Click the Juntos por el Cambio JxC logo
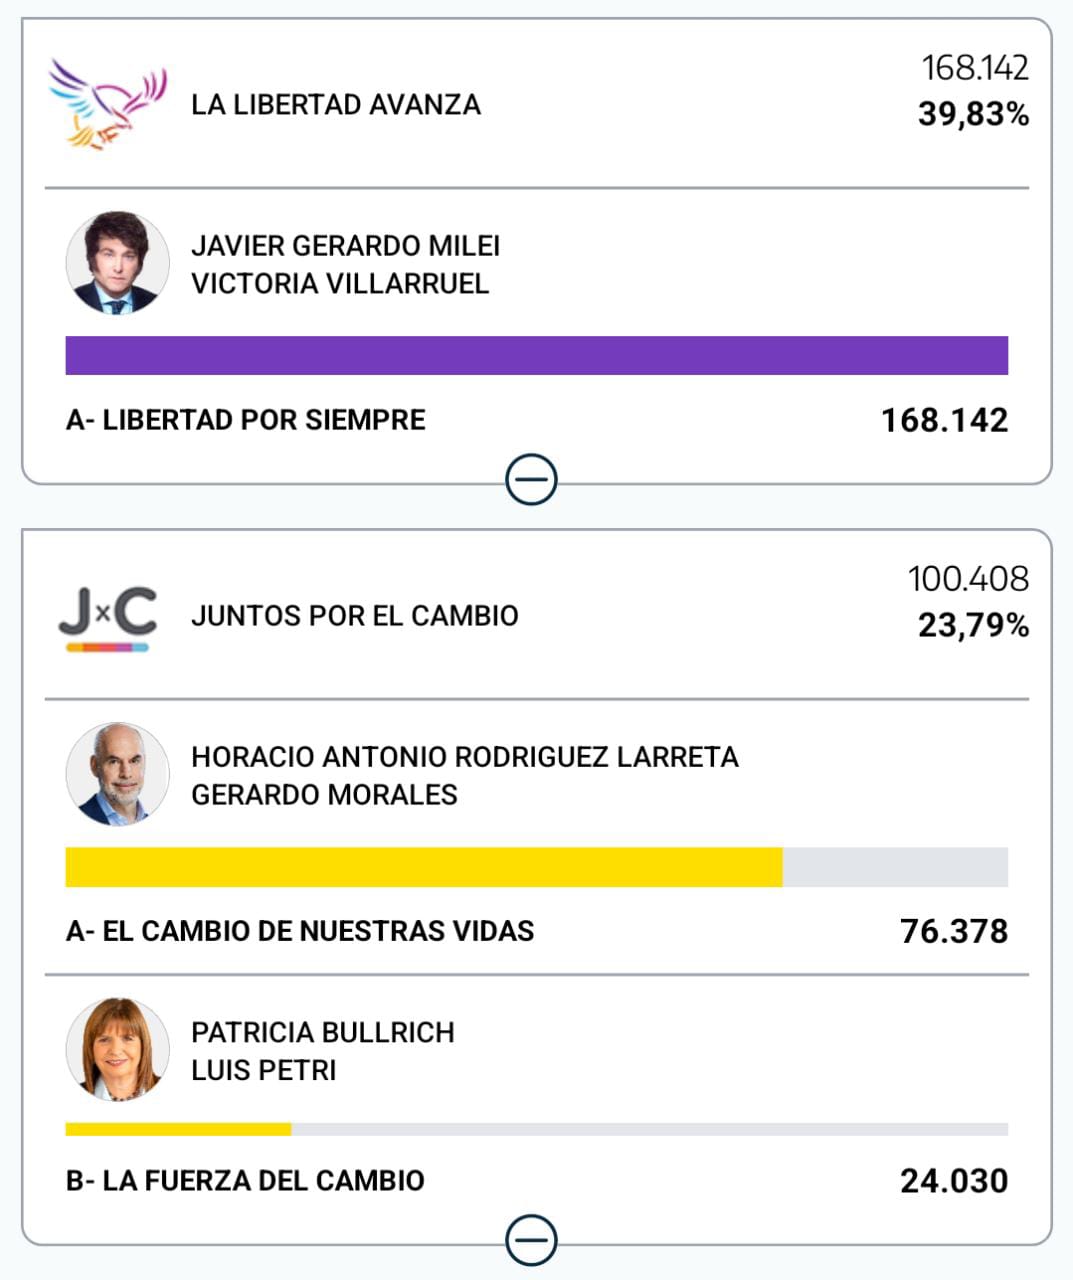Image resolution: width=1073 pixels, height=1280 pixels. point(107,618)
